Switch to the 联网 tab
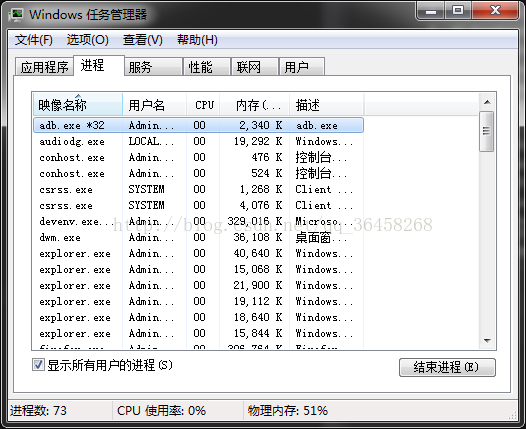Image resolution: width=526 pixels, height=429 pixels. [255, 67]
